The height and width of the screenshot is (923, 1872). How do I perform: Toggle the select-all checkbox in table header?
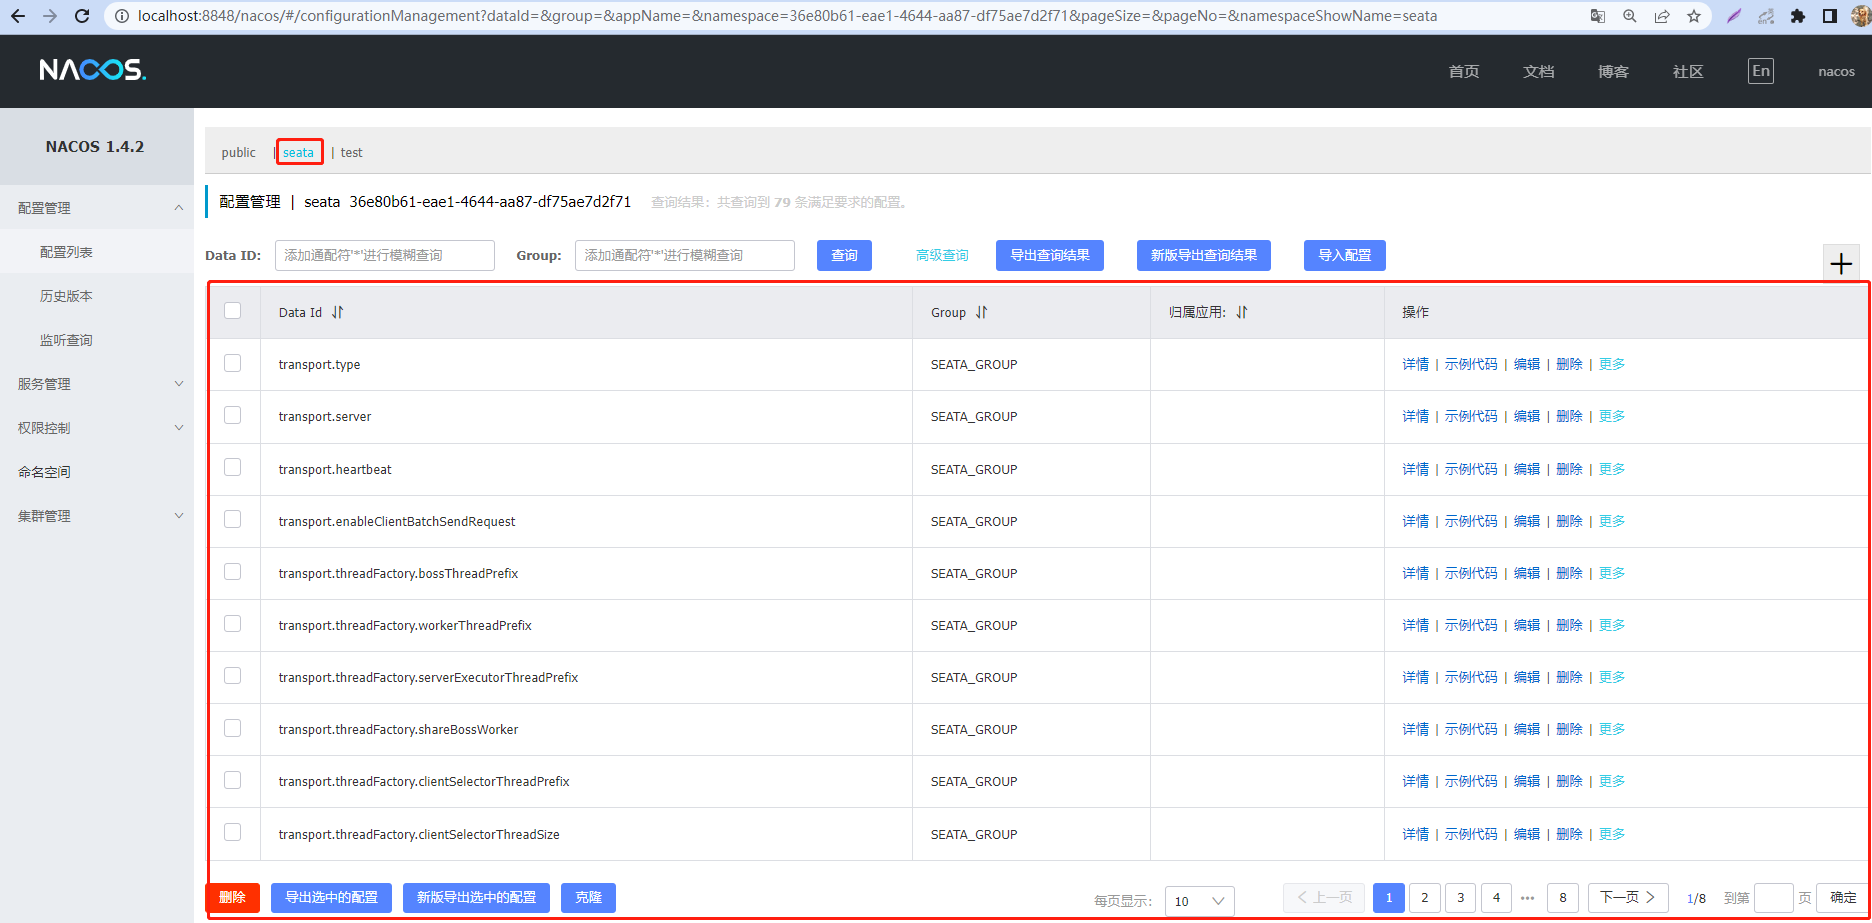click(x=233, y=310)
